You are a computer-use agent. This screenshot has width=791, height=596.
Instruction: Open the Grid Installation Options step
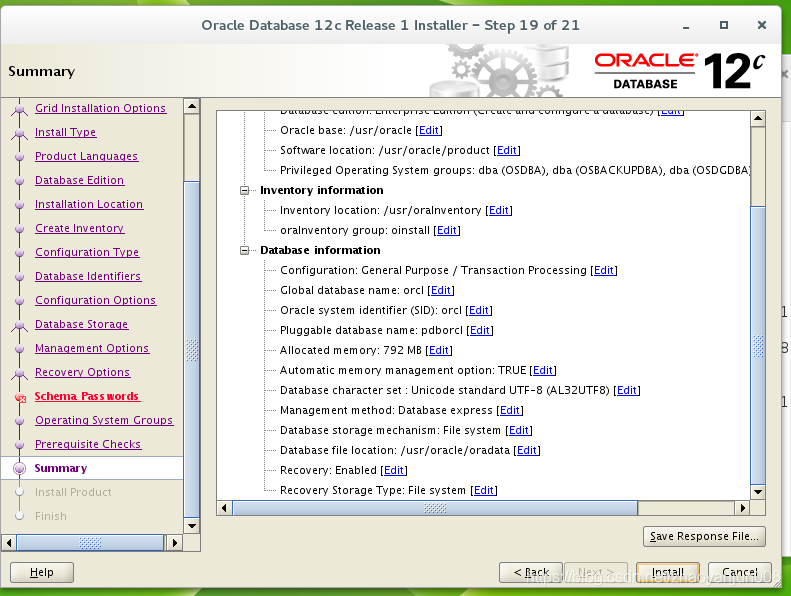click(x=100, y=108)
